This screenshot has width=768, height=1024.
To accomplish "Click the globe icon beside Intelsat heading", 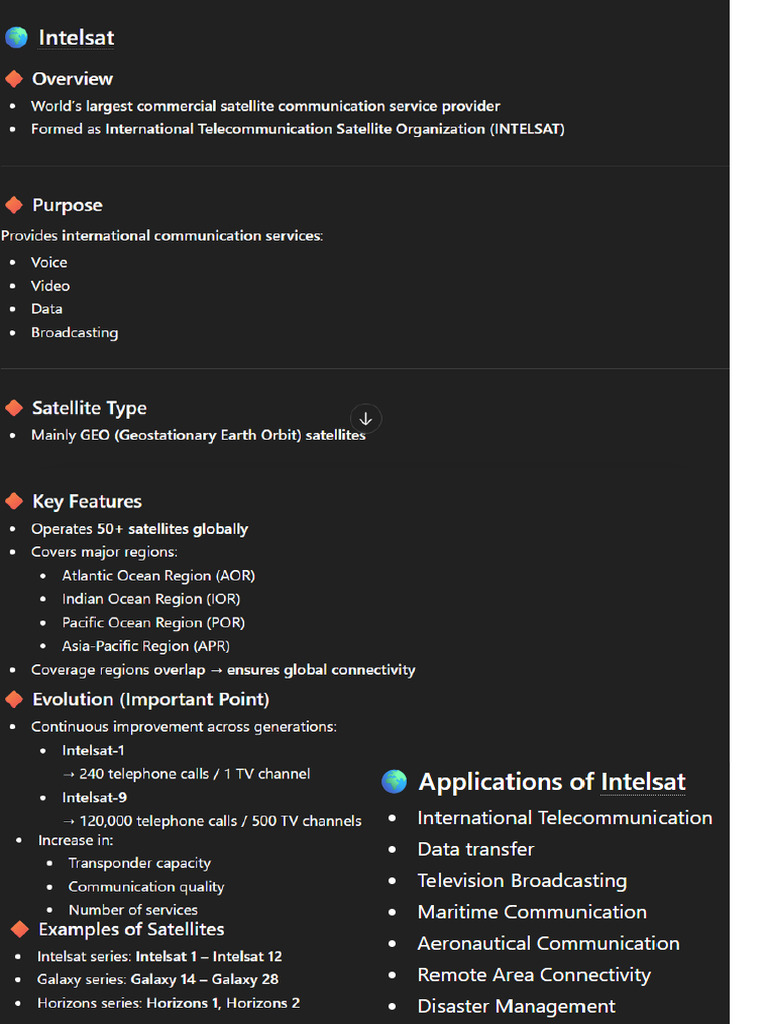I will (x=16, y=37).
